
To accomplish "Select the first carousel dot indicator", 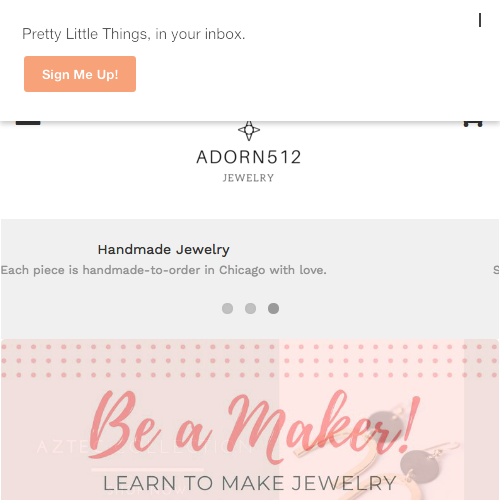I will 227,308.
